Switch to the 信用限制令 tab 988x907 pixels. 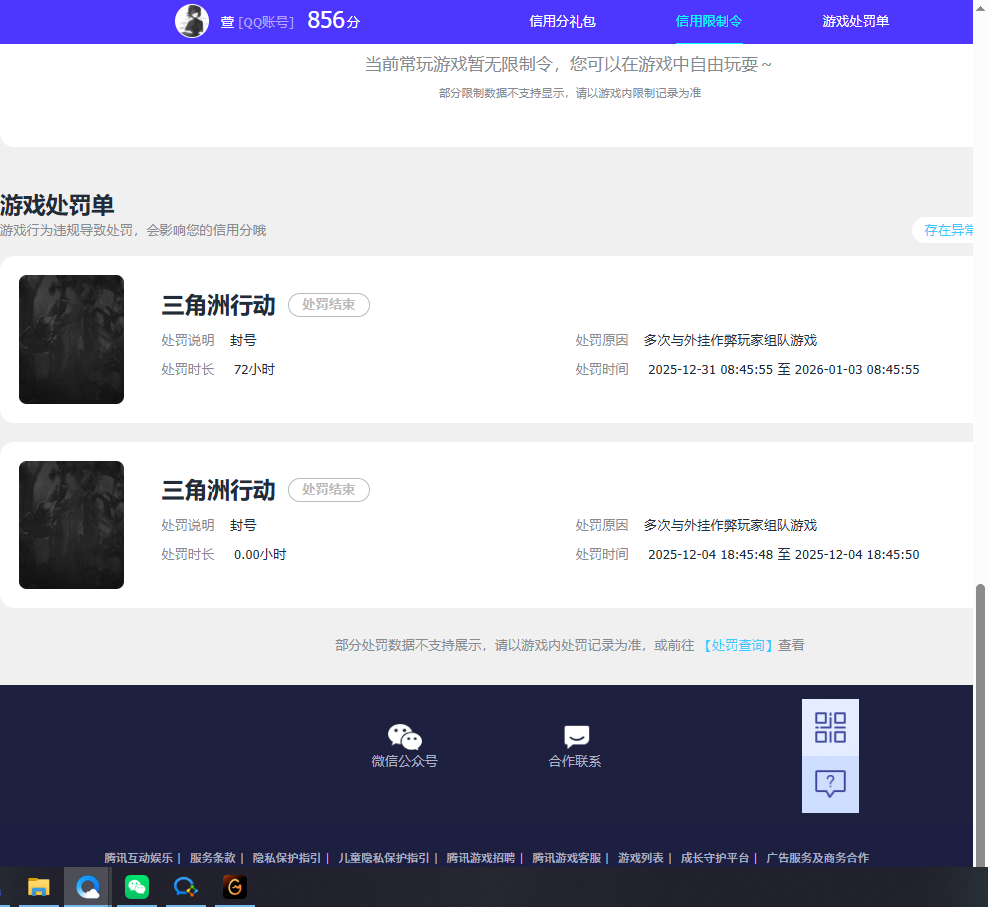709,21
